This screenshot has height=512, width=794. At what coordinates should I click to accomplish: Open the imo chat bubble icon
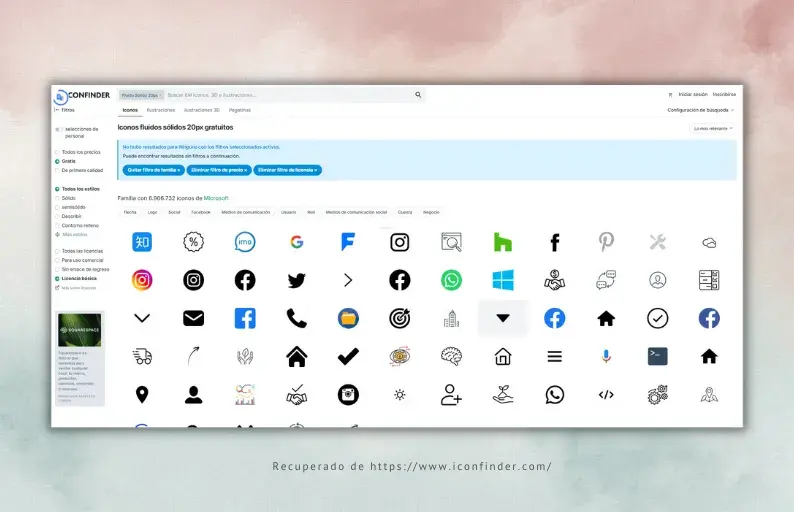[245, 242]
